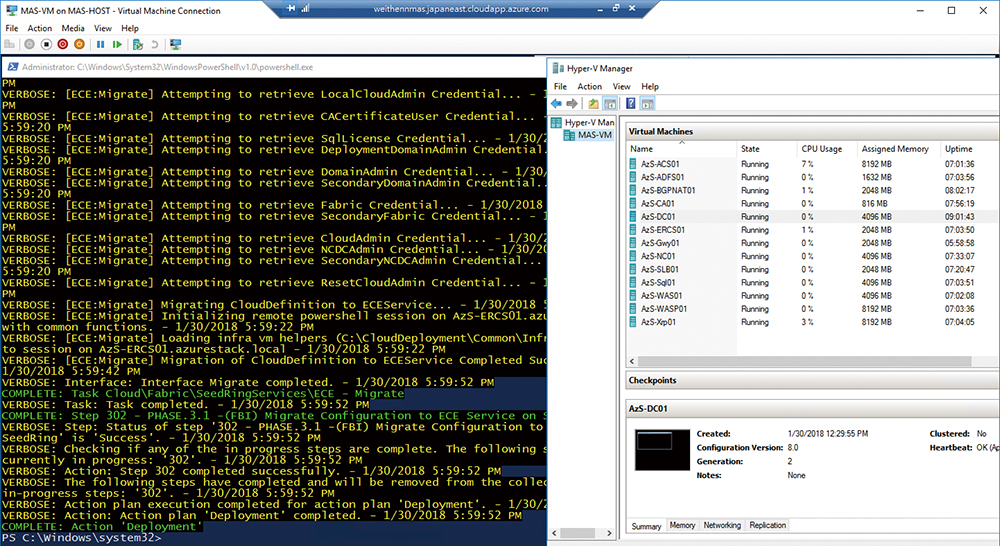This screenshot has height=546, width=1000.
Task: Switch to the Networking tab
Action: coord(722,525)
